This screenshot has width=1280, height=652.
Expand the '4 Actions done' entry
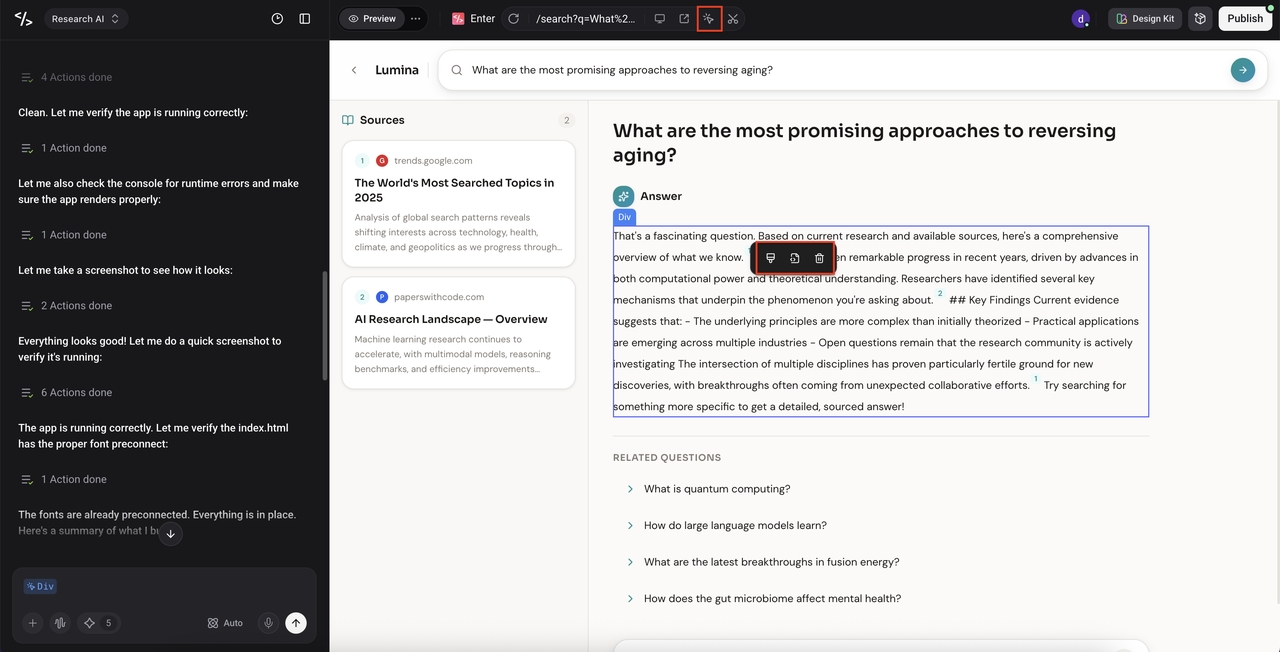(66, 77)
